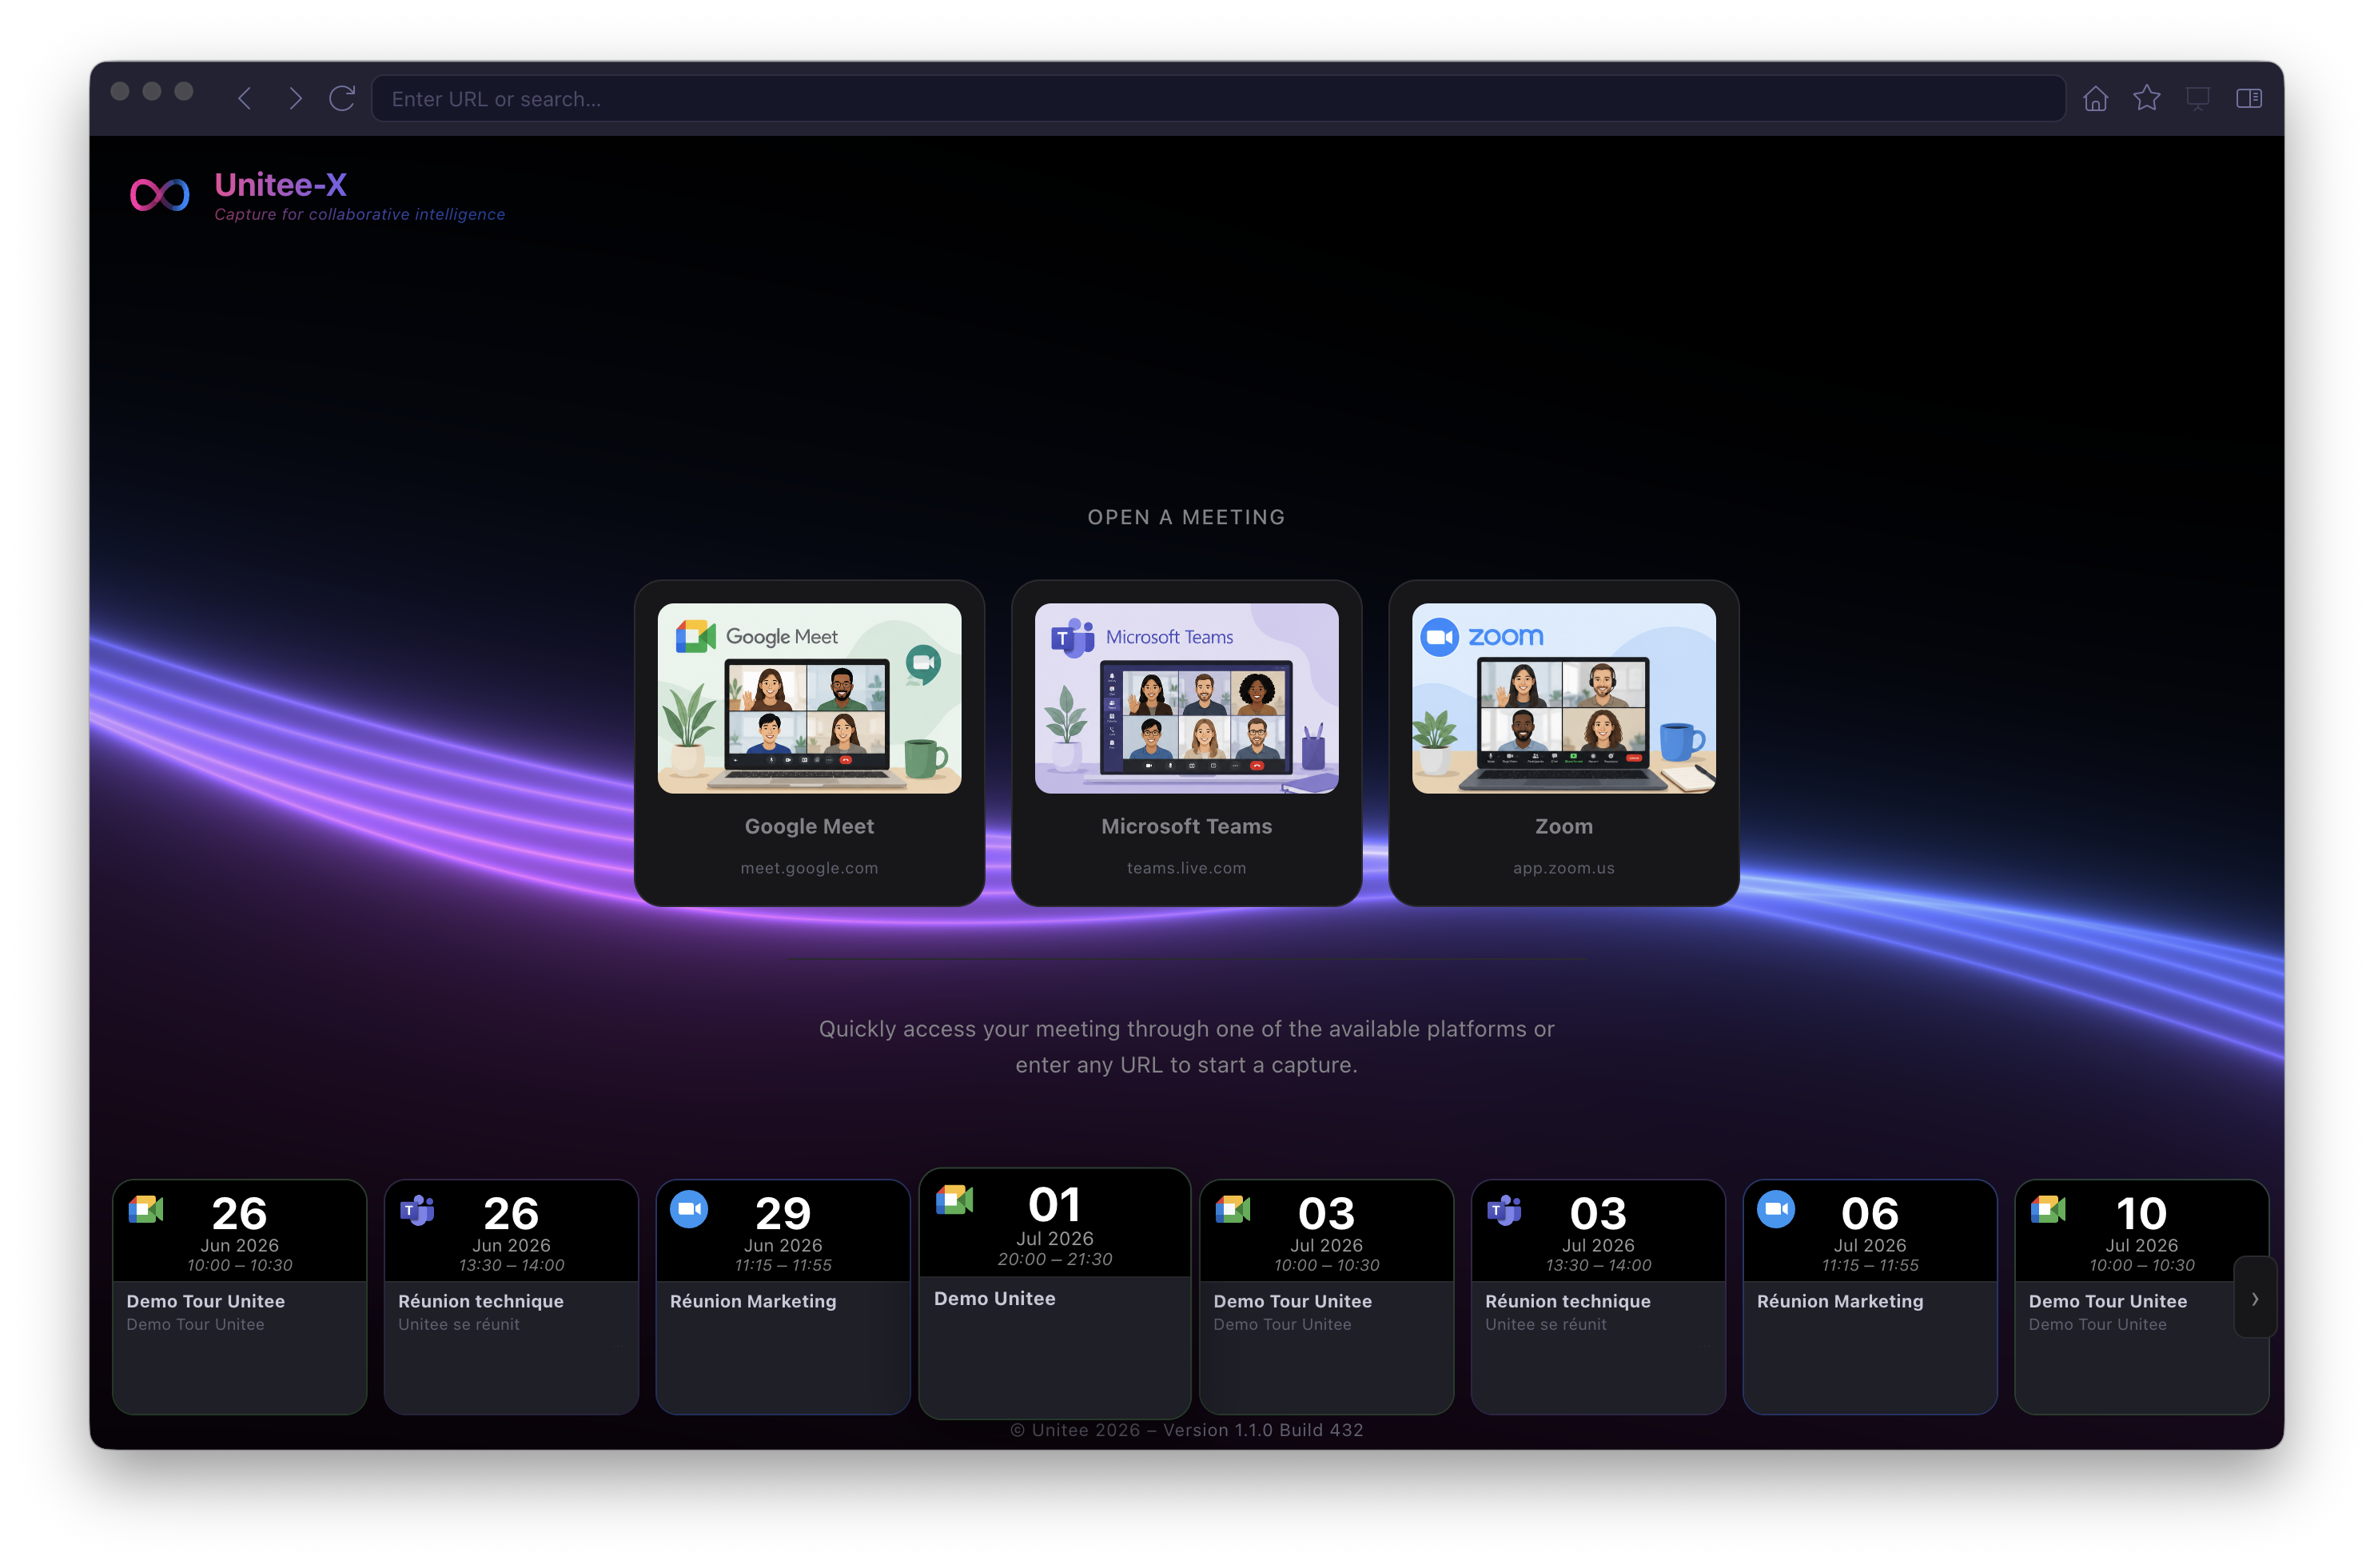Click the OPEN A MEETING heading
This screenshot has height=1568, width=2374.
[x=1186, y=517]
